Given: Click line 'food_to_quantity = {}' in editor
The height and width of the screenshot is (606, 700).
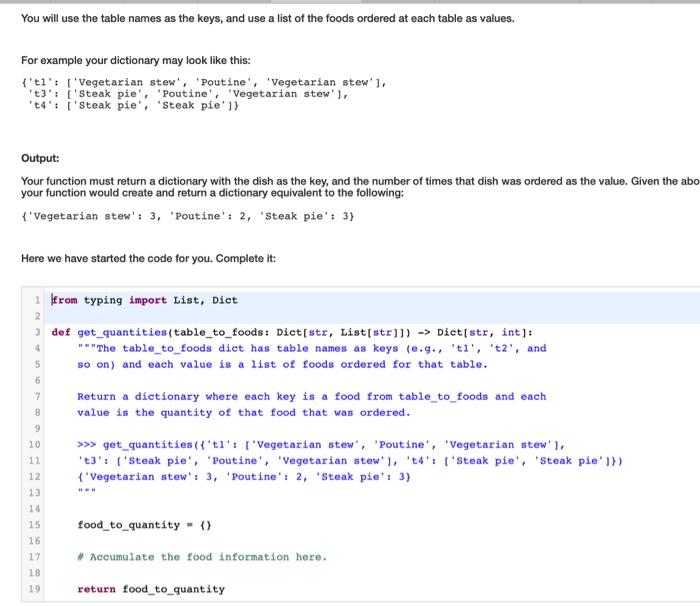Looking at the screenshot, I should click(144, 525).
